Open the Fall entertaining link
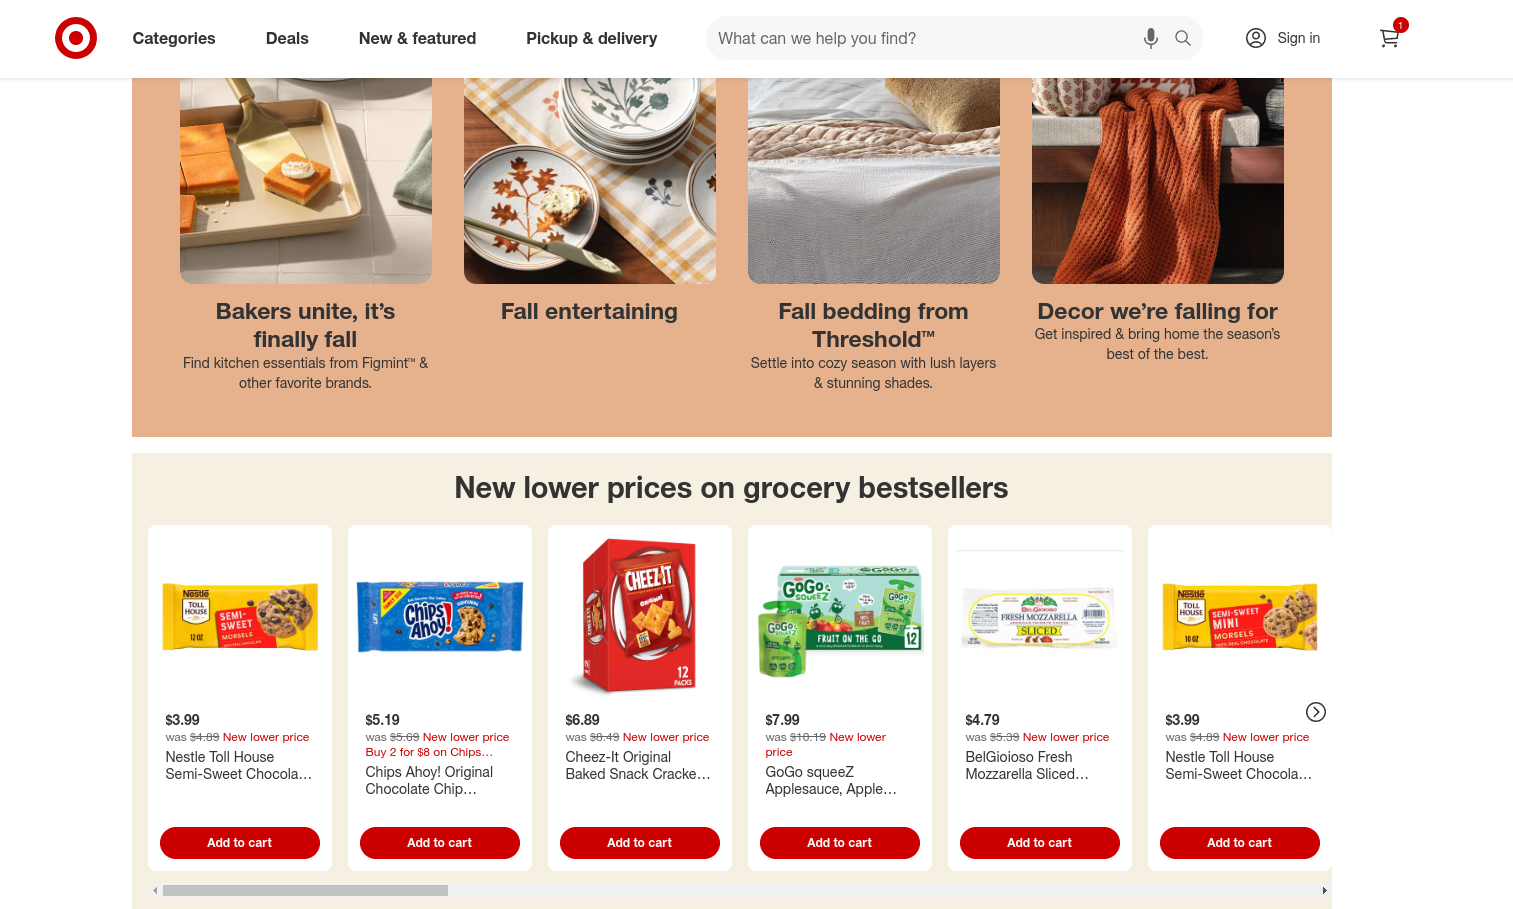This screenshot has width=1513, height=909. pyautogui.click(x=589, y=311)
